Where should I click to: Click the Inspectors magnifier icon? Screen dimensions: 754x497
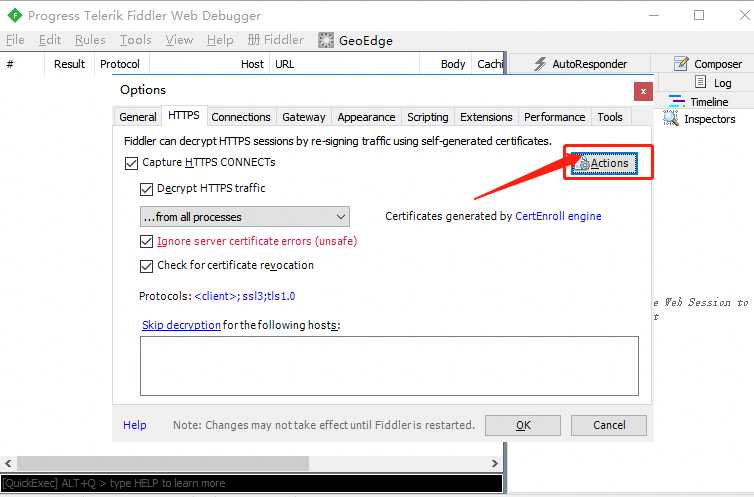[671, 118]
